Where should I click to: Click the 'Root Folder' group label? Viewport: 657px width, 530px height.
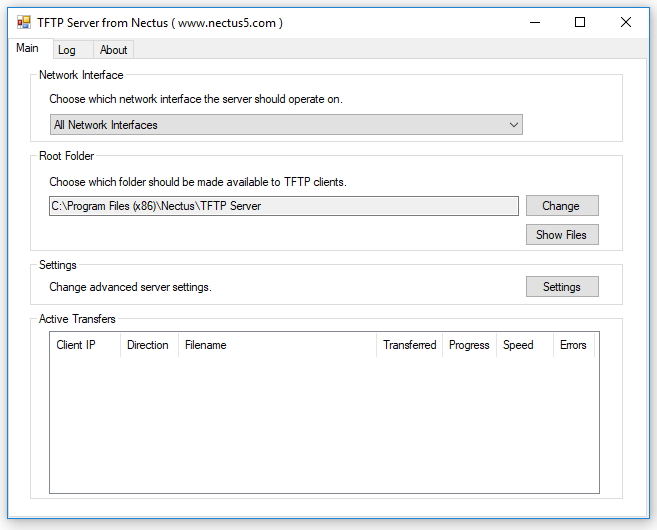coord(67,156)
